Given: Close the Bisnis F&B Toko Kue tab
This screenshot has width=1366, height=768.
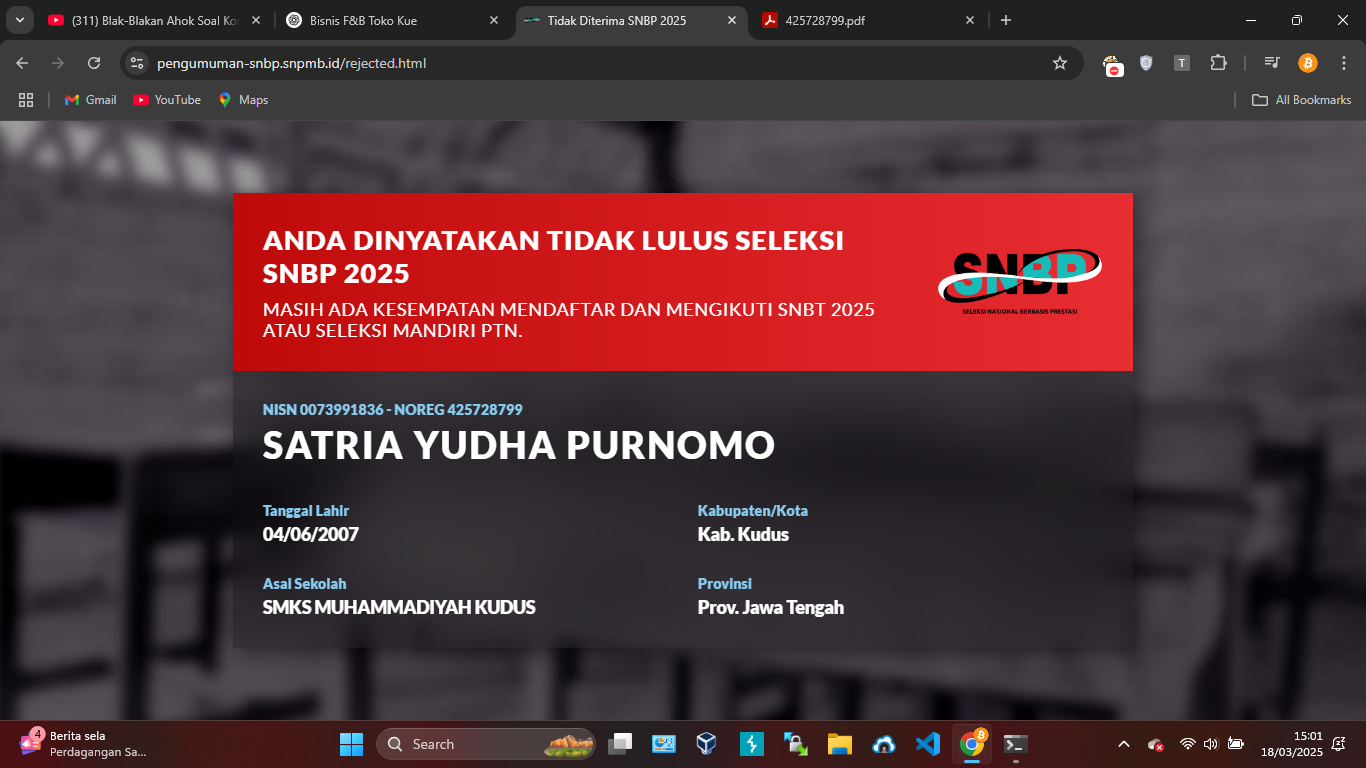Looking at the screenshot, I should pos(494,20).
